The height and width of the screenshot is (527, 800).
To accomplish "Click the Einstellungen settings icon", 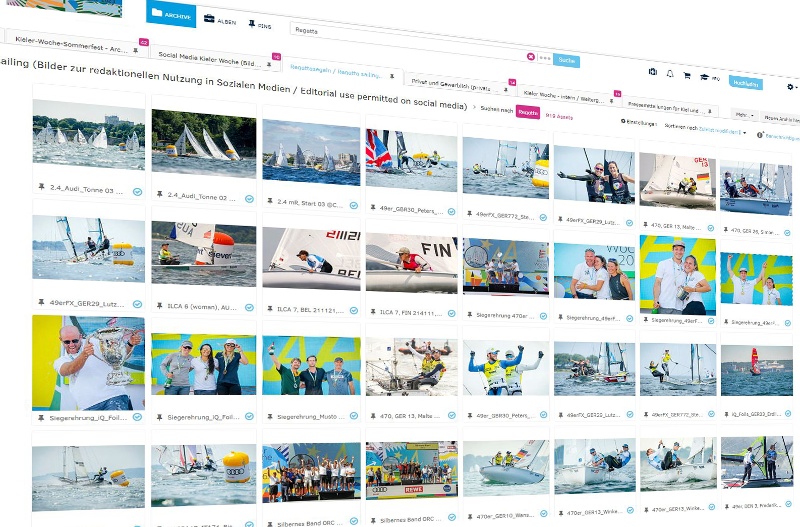I will click(x=623, y=121).
